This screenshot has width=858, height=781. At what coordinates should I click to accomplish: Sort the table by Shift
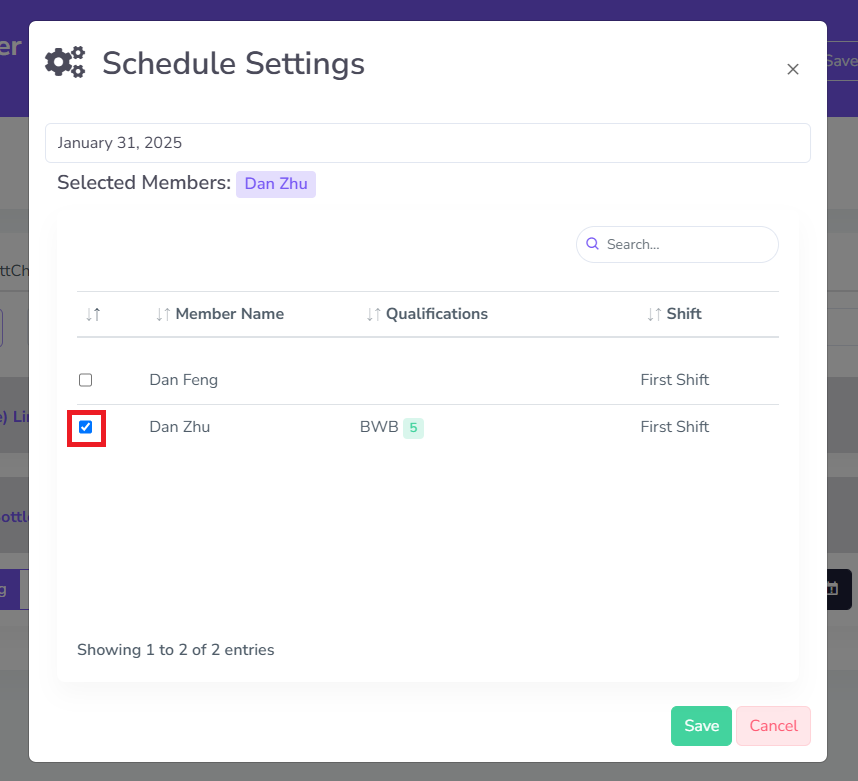[x=683, y=314]
